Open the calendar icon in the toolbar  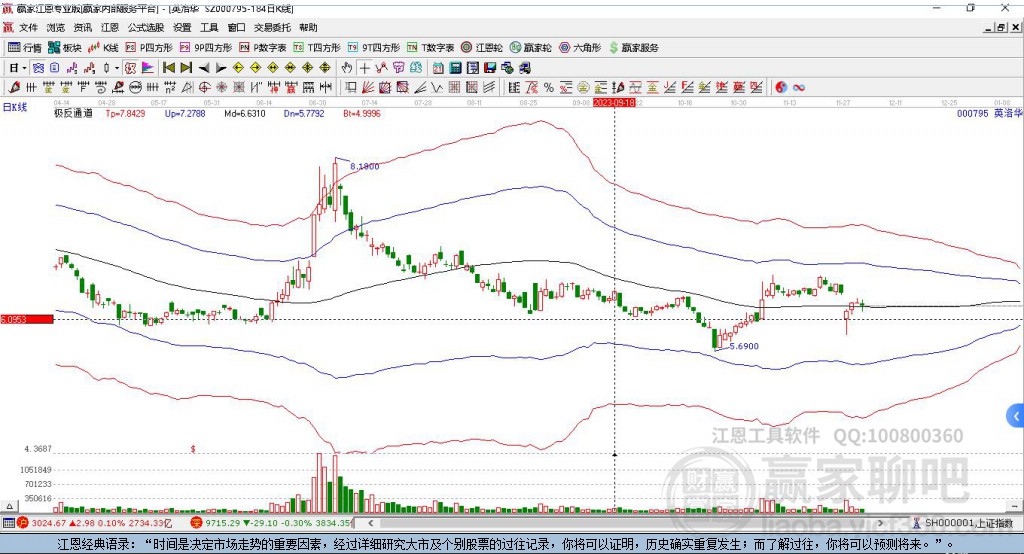pyautogui.click(x=438, y=68)
